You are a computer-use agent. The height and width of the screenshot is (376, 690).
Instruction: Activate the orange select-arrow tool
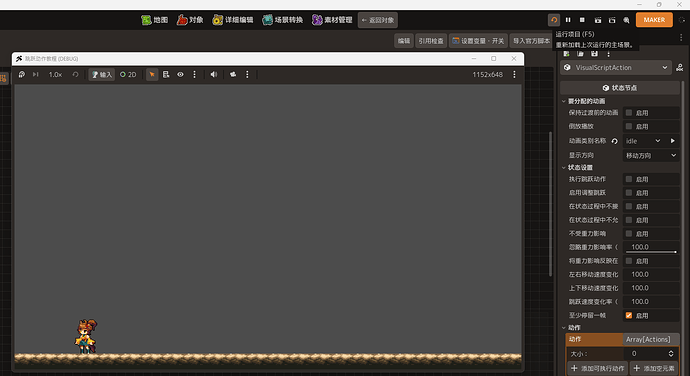pyautogui.click(x=152, y=74)
